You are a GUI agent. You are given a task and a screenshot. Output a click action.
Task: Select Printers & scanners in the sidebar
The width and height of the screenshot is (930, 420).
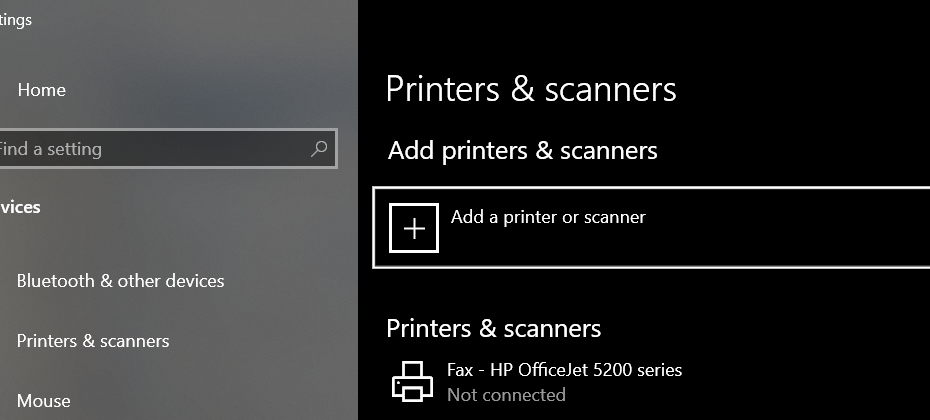[93, 341]
